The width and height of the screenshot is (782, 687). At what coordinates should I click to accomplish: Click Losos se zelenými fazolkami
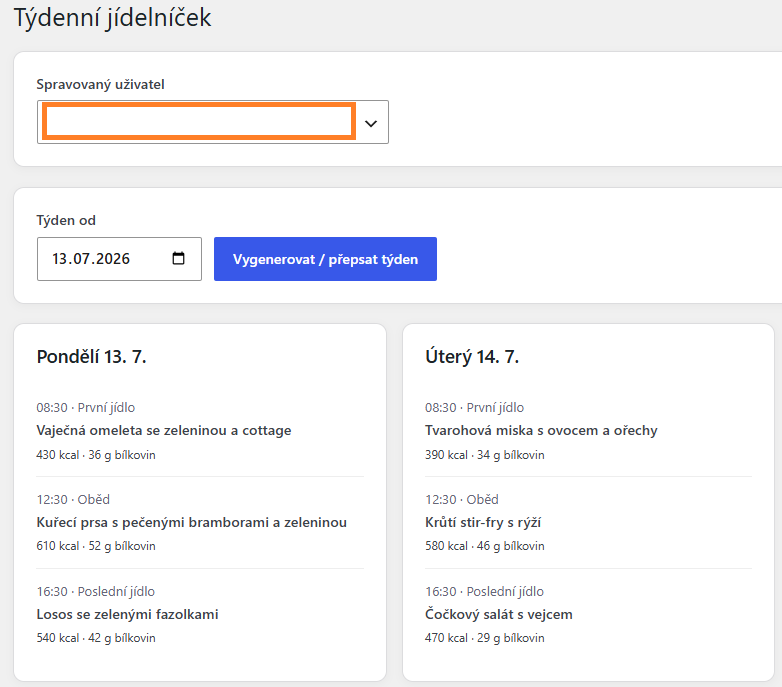click(127, 614)
